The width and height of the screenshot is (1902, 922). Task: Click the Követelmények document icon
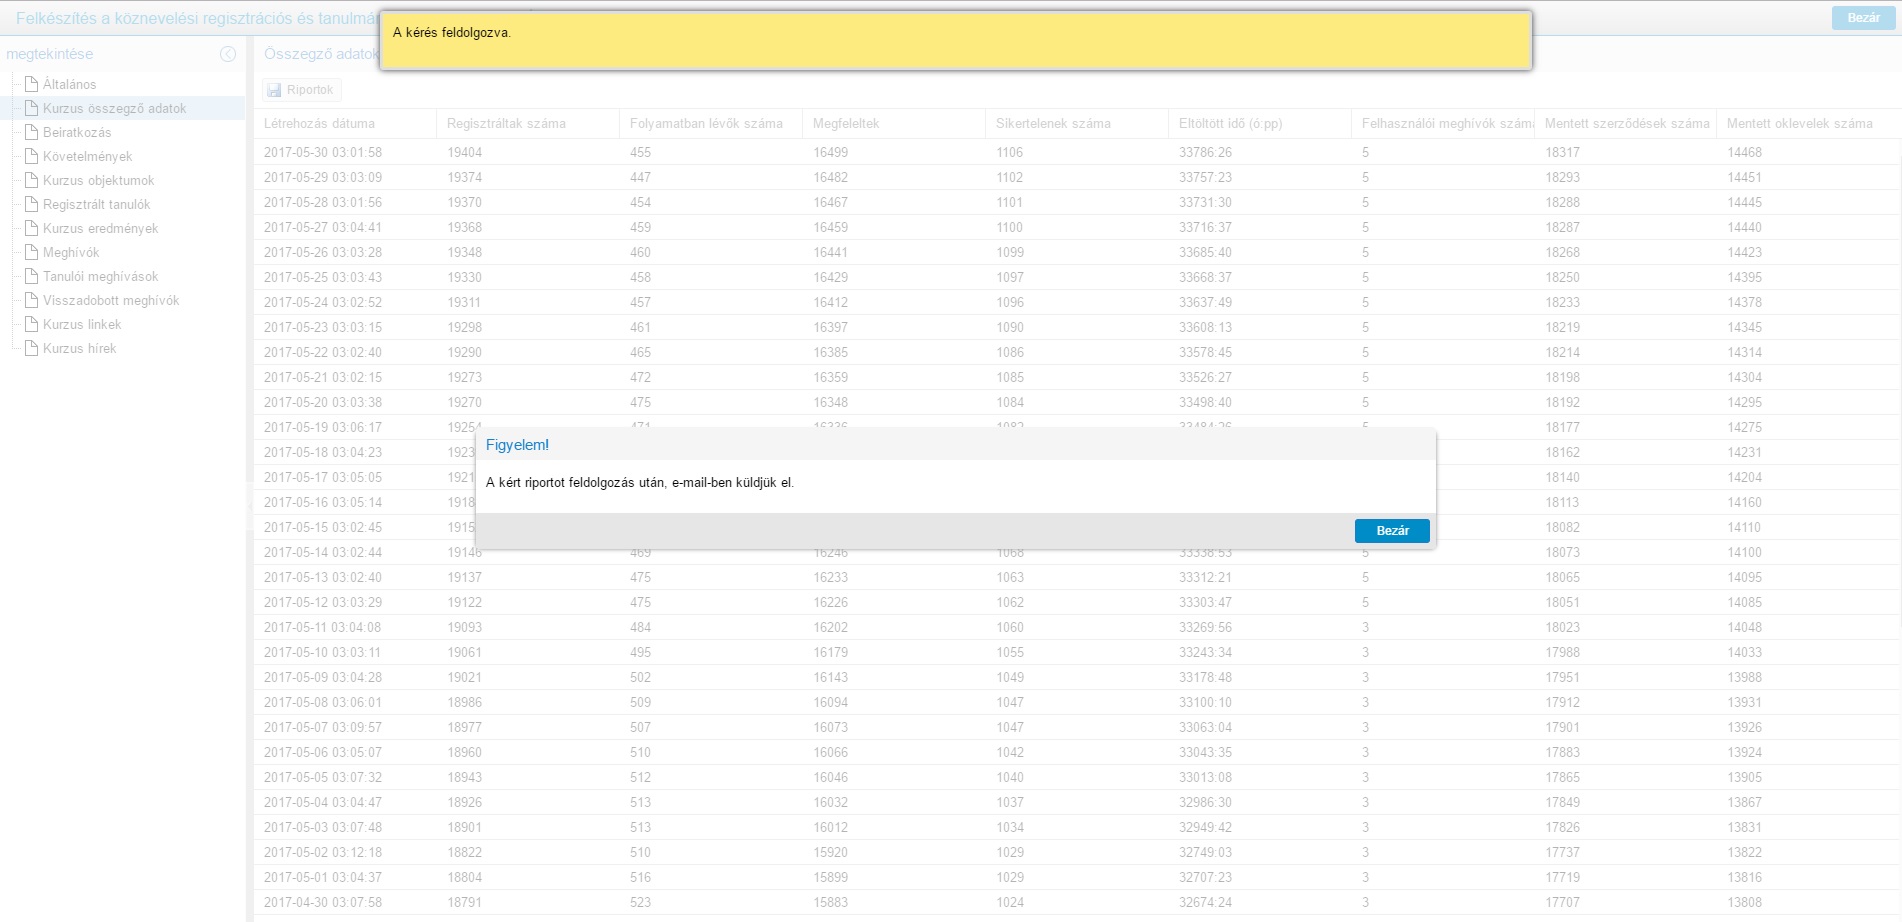(x=31, y=156)
